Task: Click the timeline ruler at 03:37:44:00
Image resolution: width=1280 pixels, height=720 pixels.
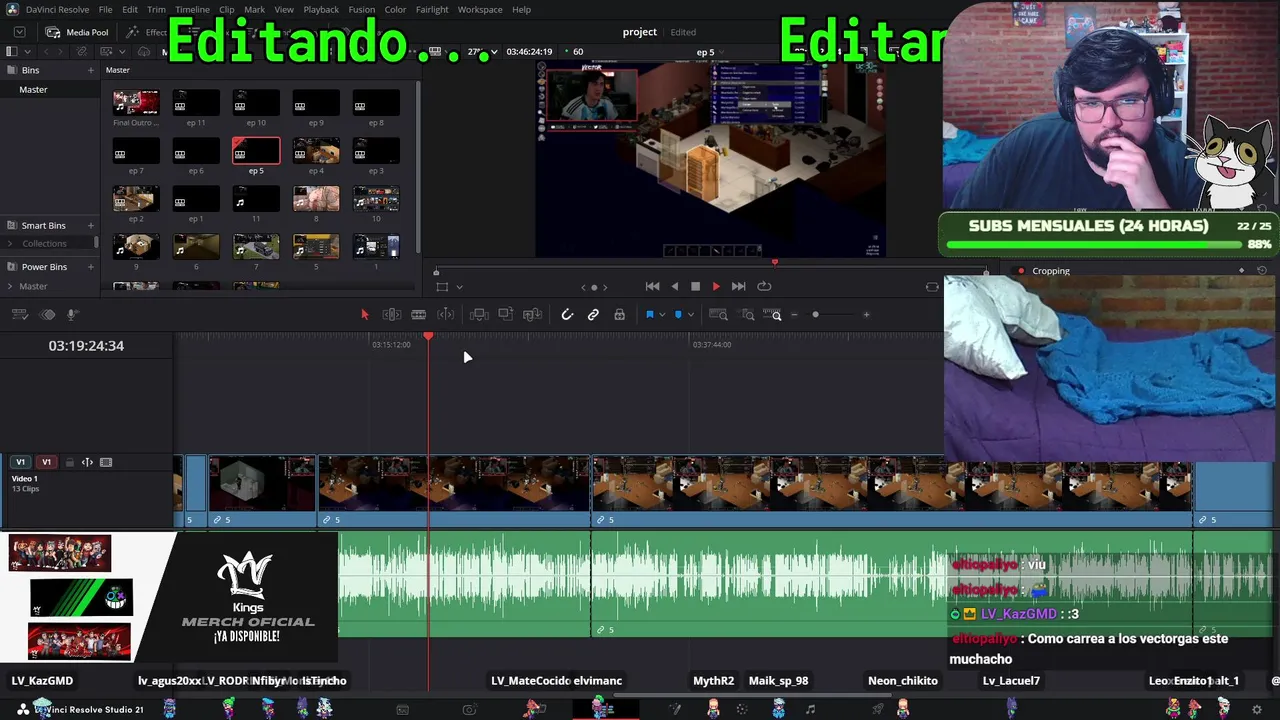Action: [712, 344]
